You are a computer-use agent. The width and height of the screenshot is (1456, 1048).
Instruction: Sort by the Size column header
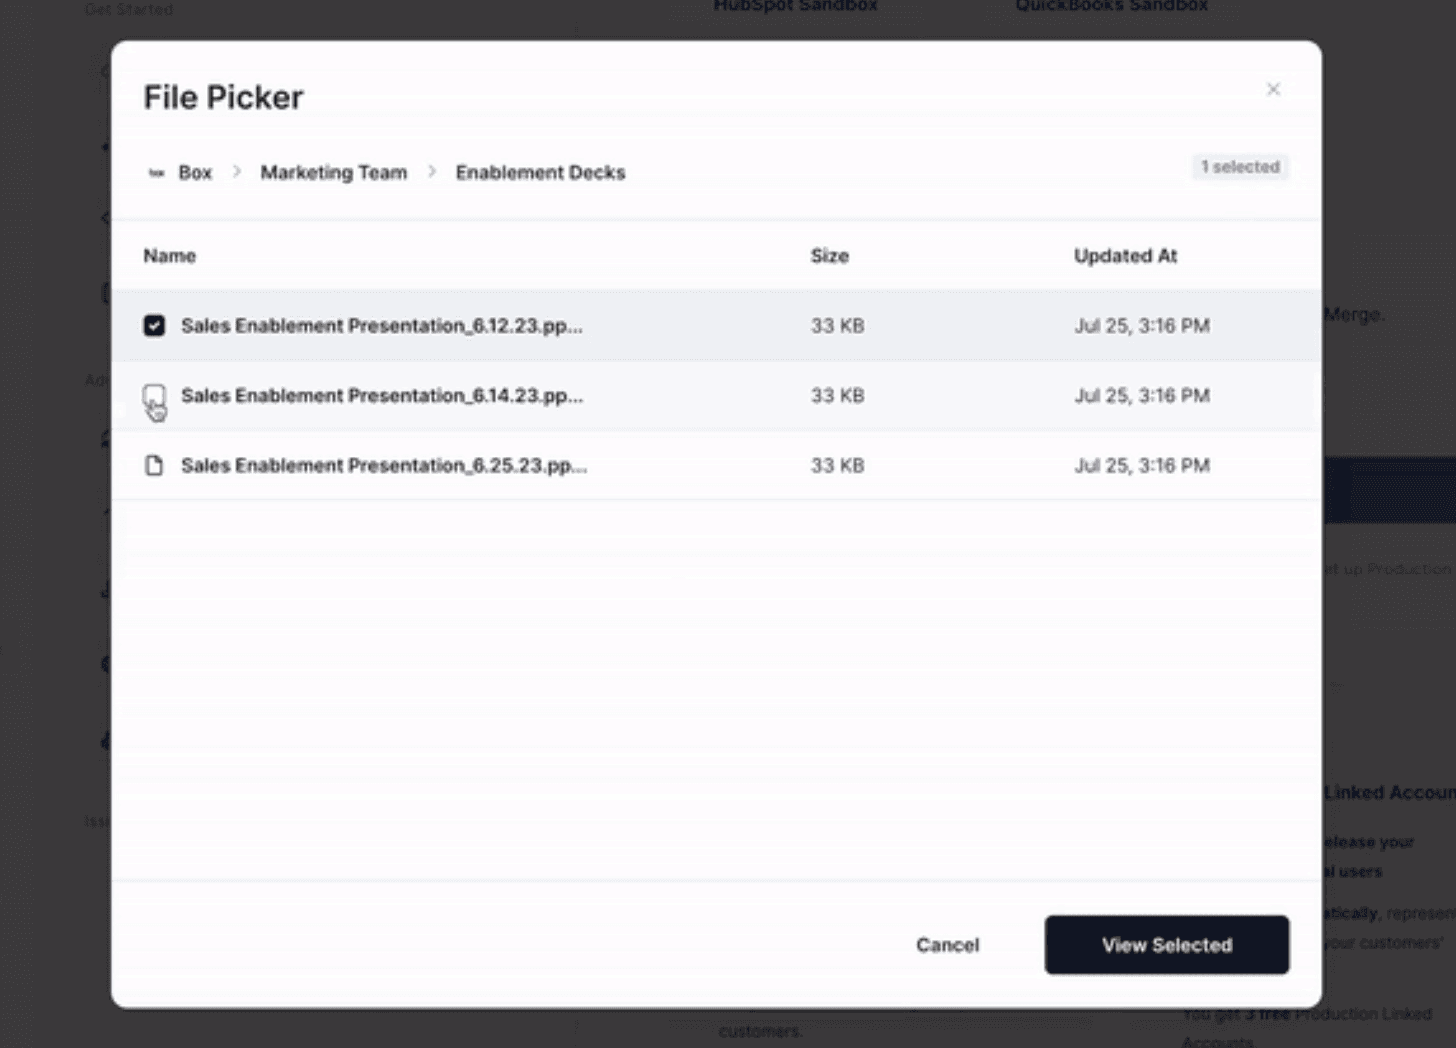pos(829,256)
